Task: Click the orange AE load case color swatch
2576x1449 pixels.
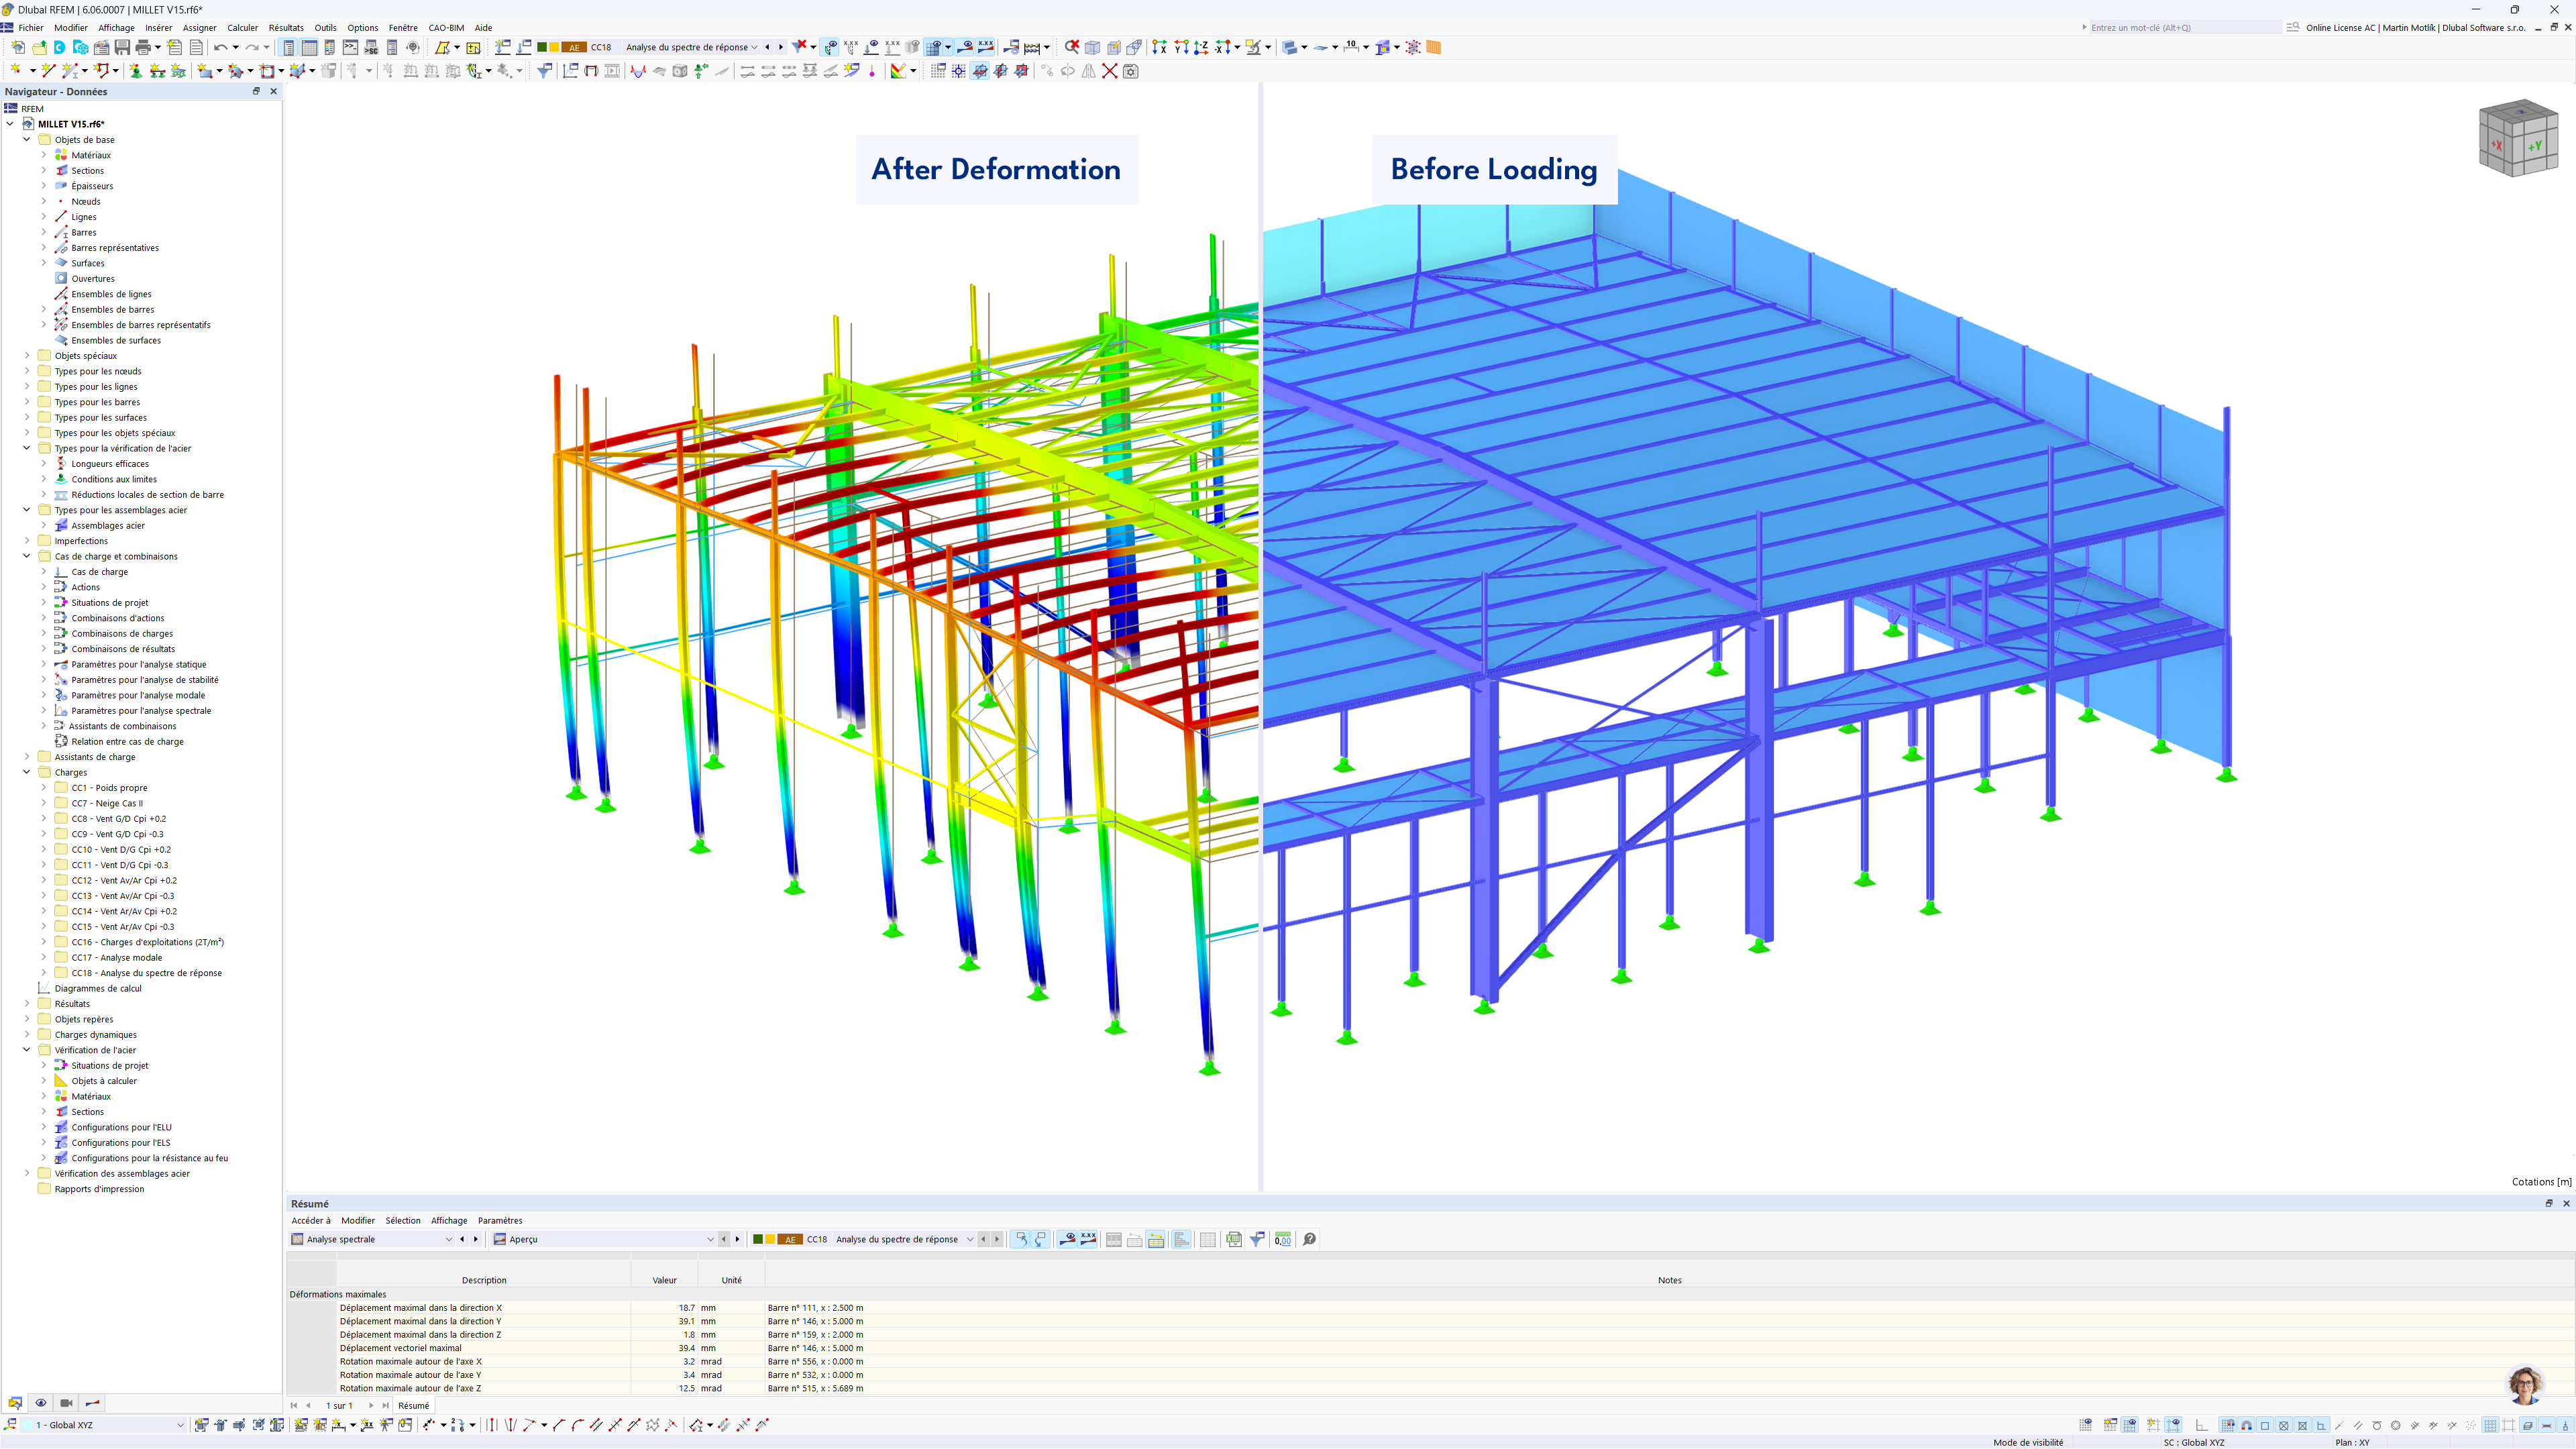Action: pyautogui.click(x=574, y=47)
